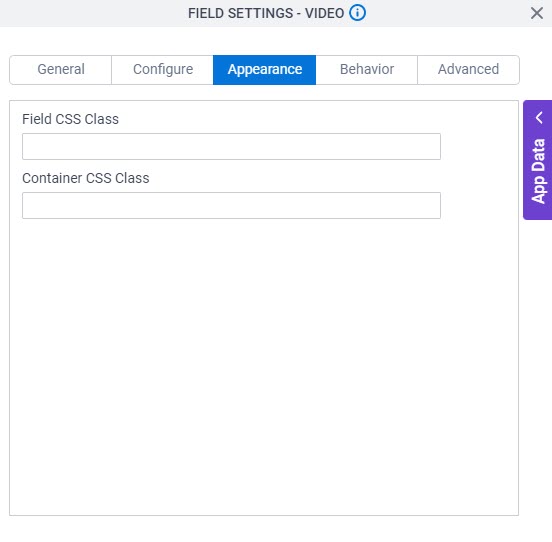Place cursor in the first CSS class field
This screenshot has height=542, width=552.
pyautogui.click(x=231, y=146)
